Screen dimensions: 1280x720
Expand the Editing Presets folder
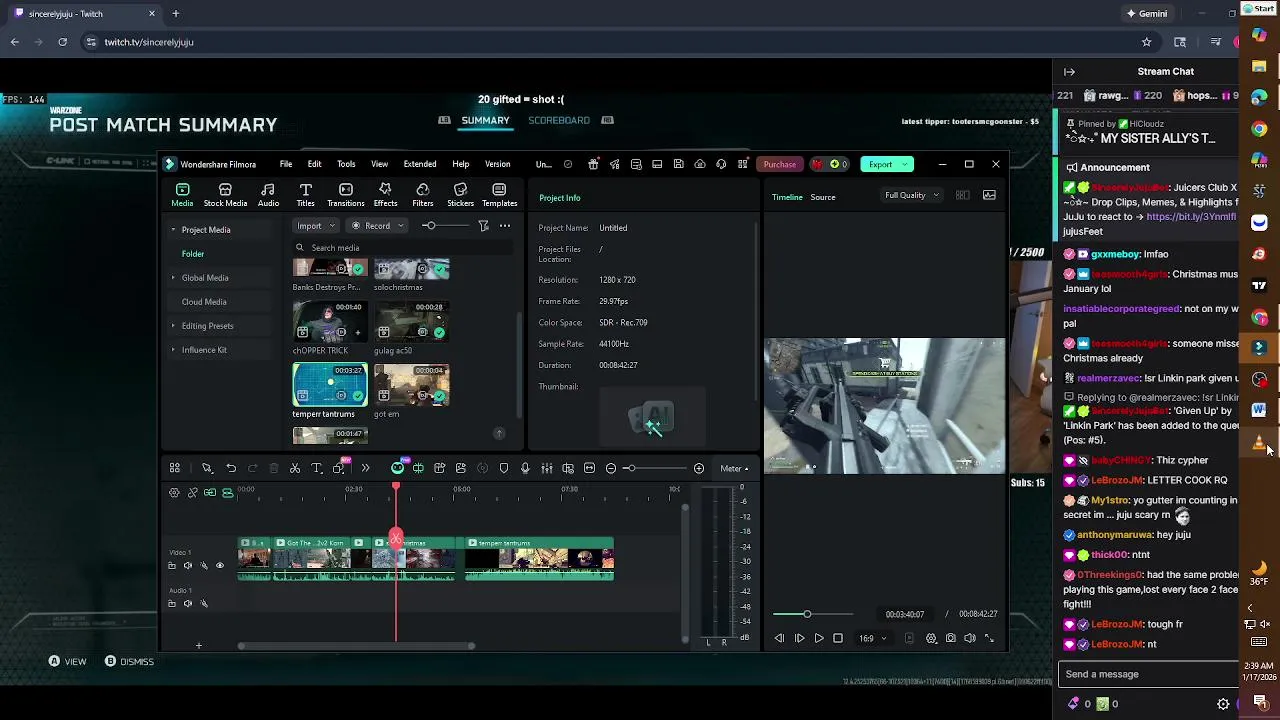point(173,326)
